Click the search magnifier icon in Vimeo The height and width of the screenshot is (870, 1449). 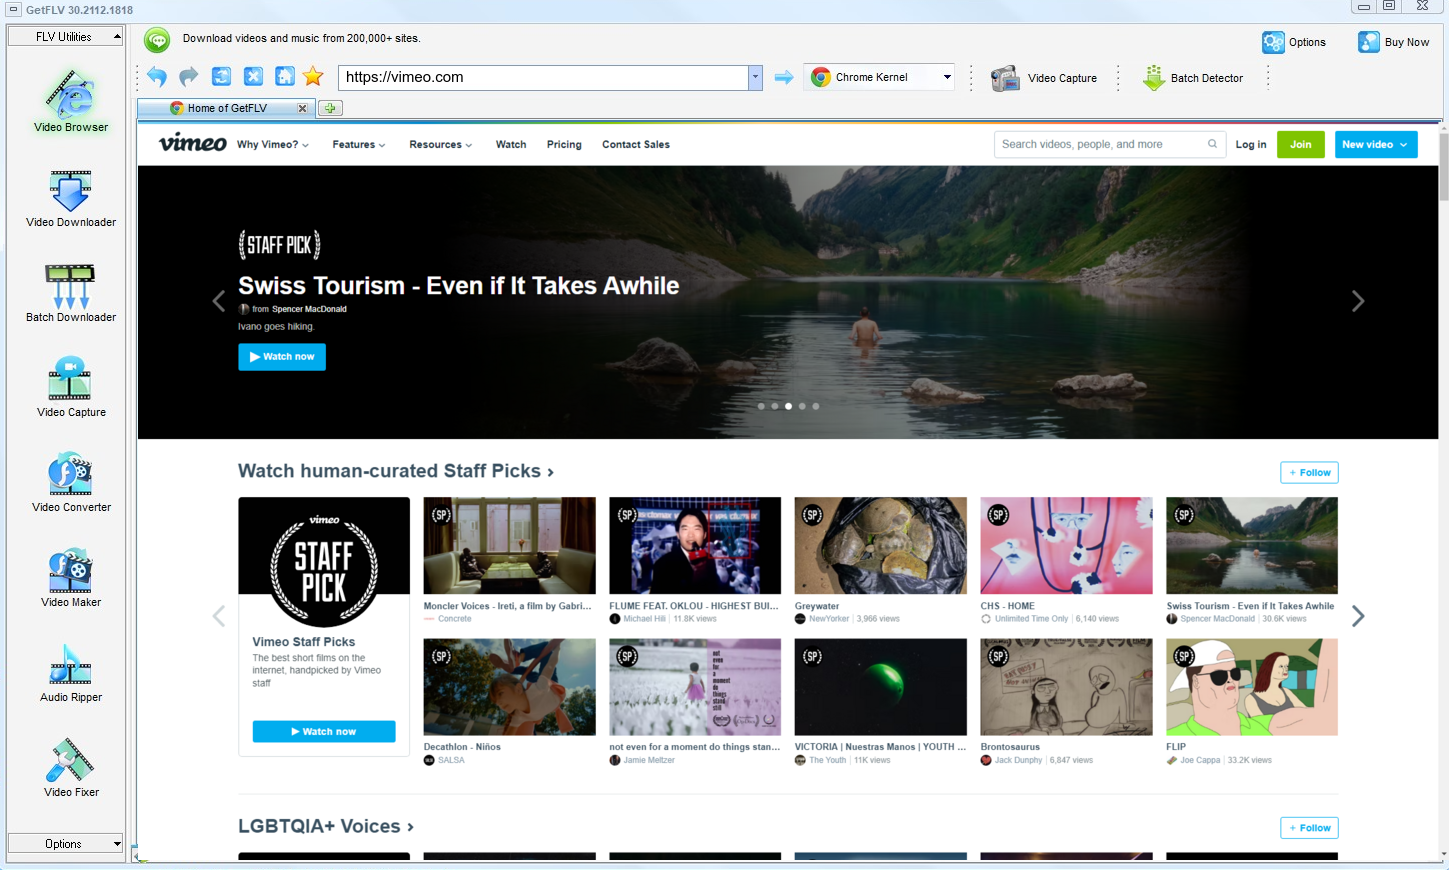pos(1212,144)
